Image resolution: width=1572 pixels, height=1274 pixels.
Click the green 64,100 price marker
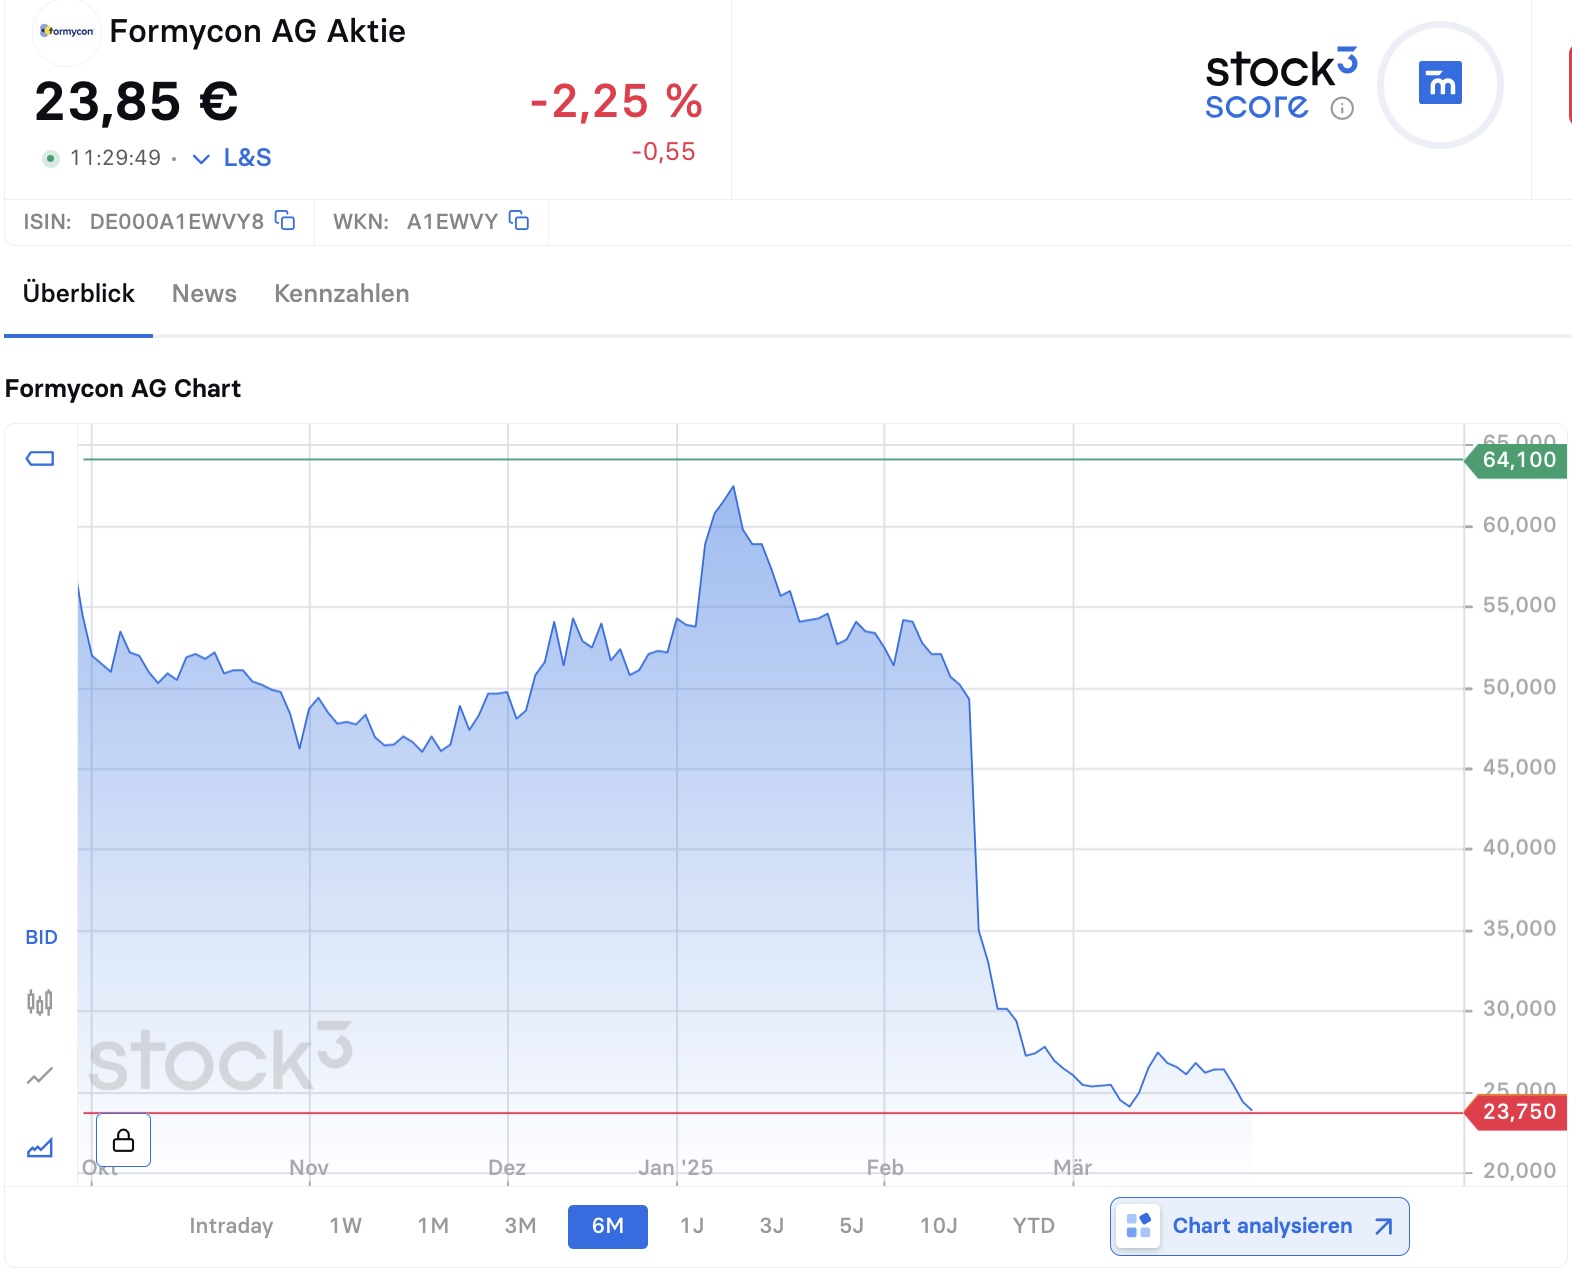tap(1516, 460)
